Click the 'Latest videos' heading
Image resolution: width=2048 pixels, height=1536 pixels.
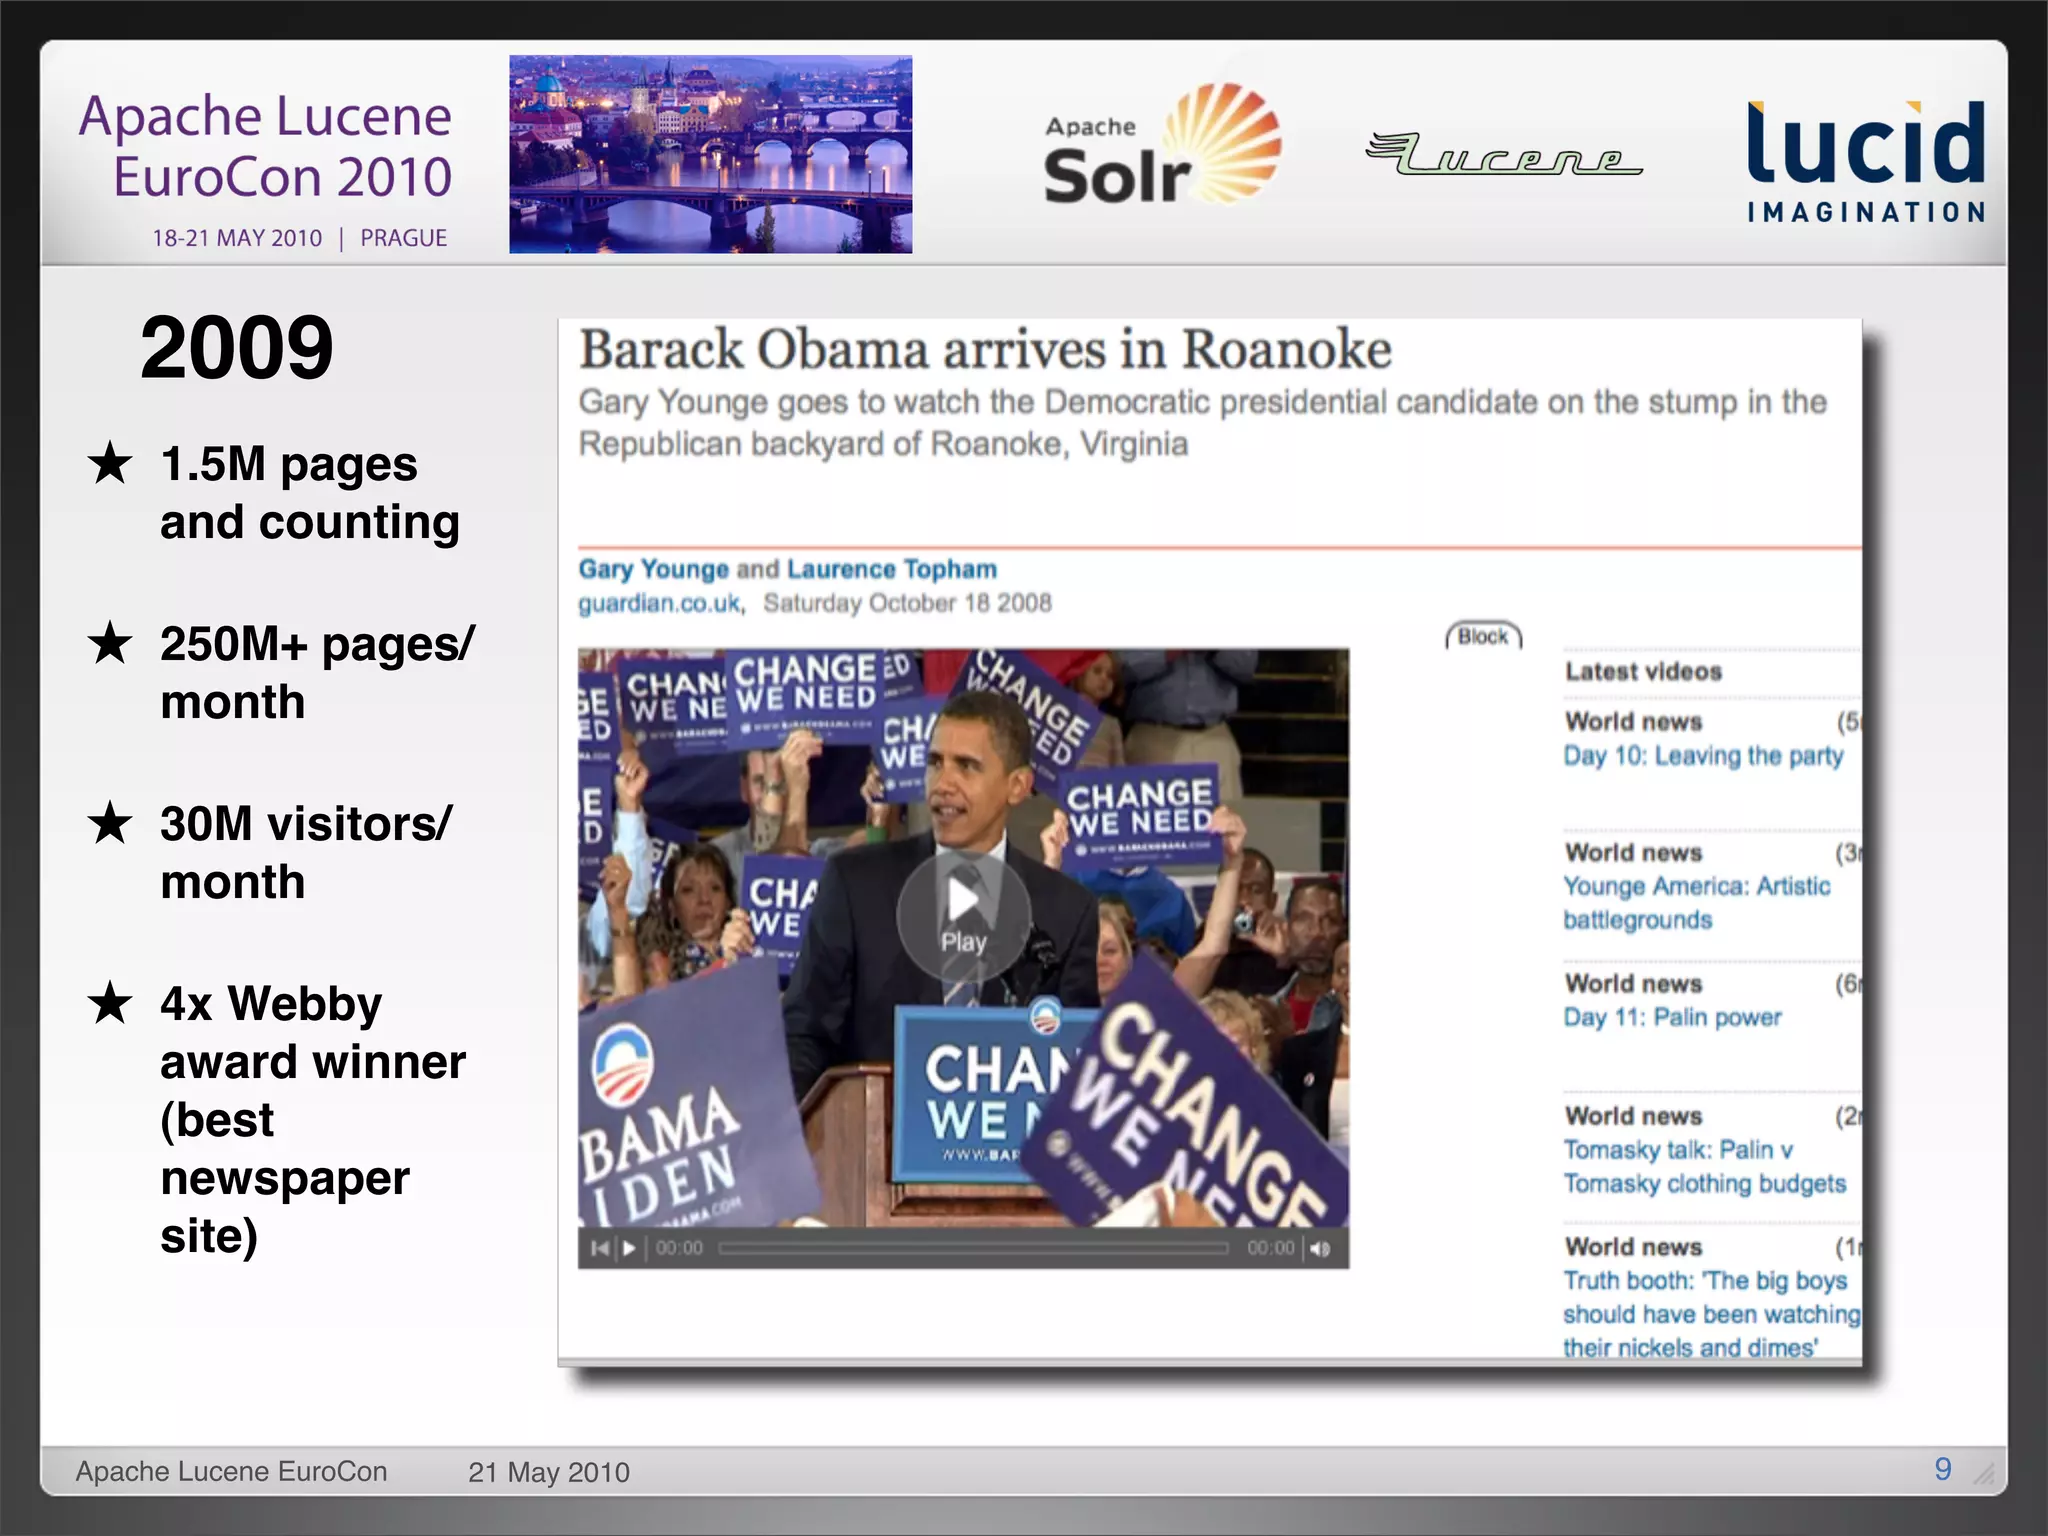[1644, 672]
